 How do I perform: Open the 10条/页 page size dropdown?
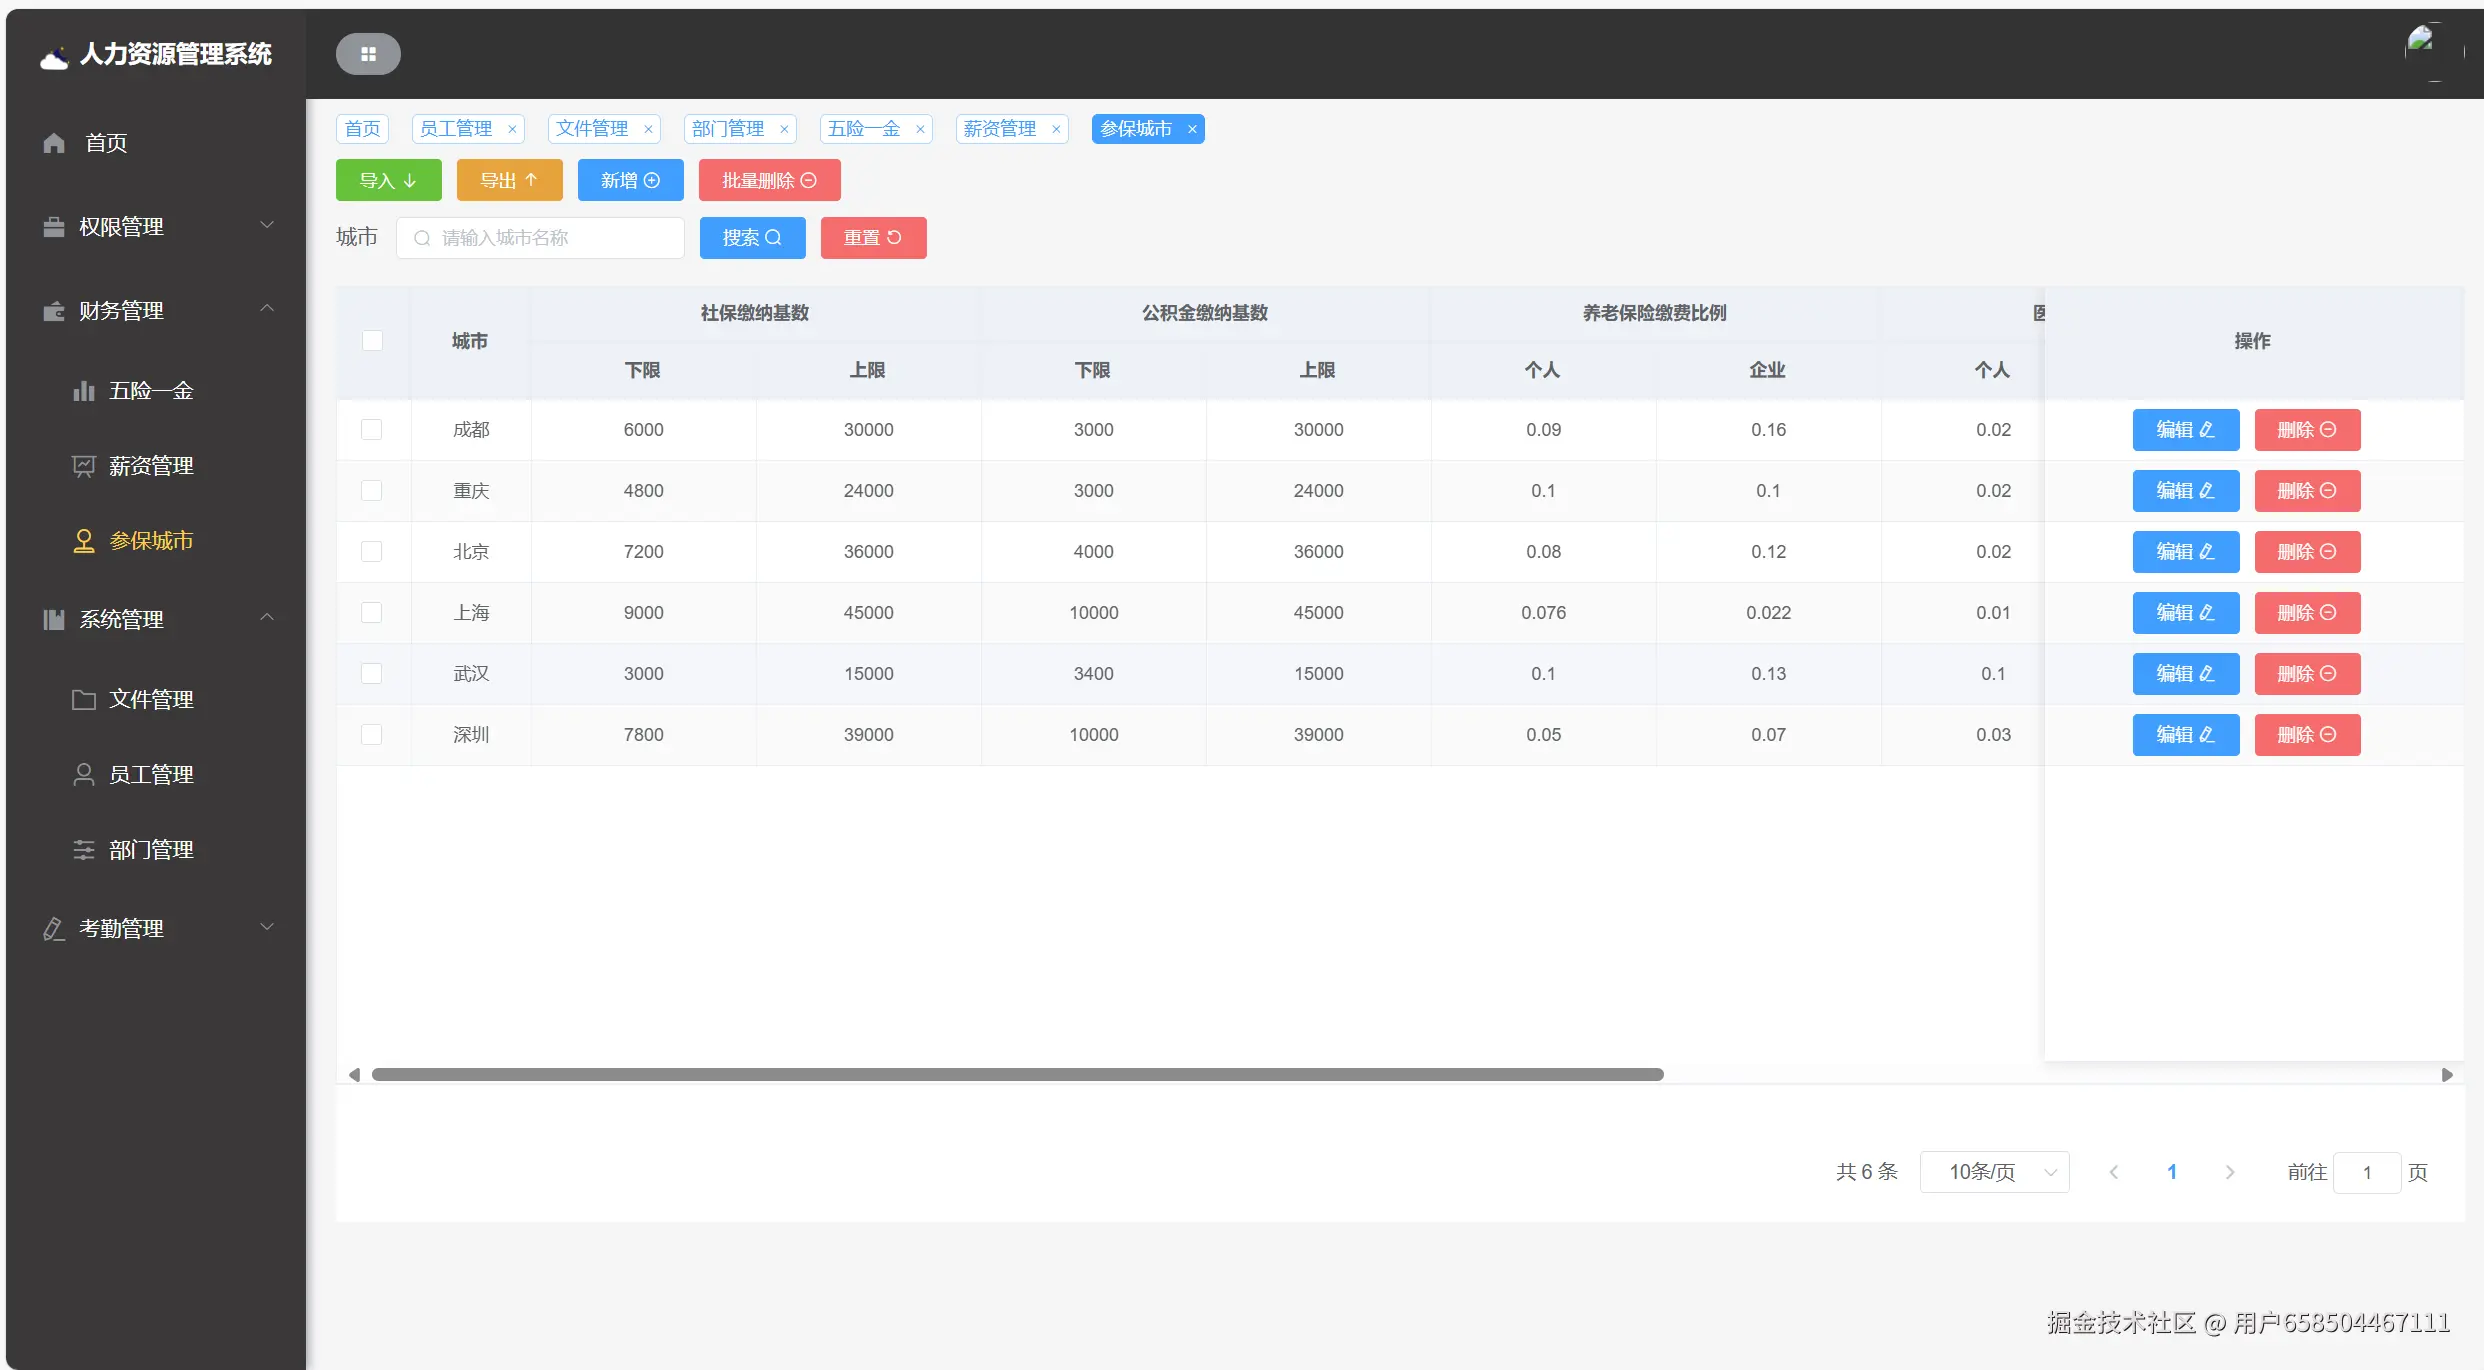point(1994,1172)
